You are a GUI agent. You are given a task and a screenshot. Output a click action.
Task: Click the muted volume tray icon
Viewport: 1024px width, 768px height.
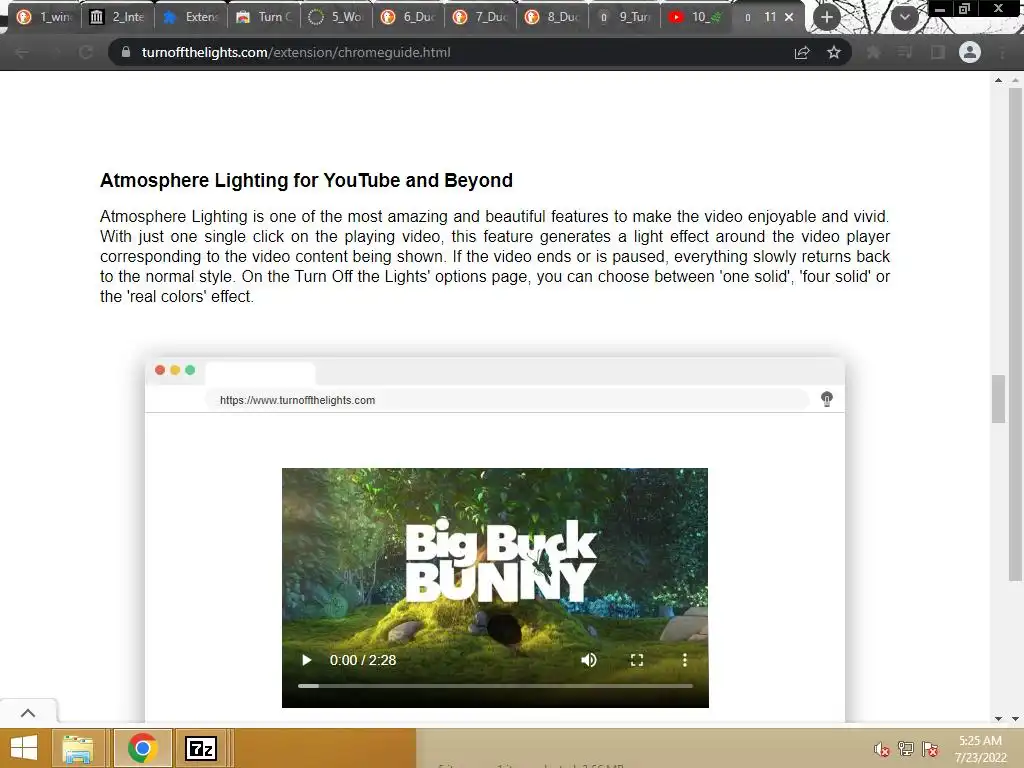coord(882,748)
